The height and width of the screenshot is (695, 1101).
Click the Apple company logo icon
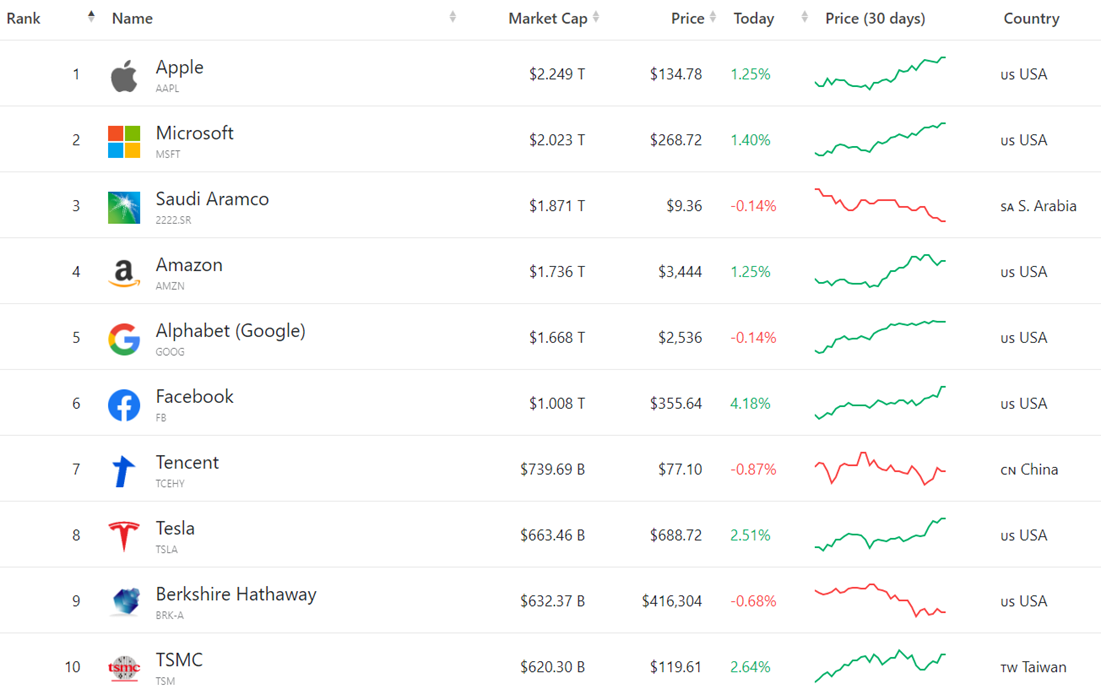coord(124,75)
